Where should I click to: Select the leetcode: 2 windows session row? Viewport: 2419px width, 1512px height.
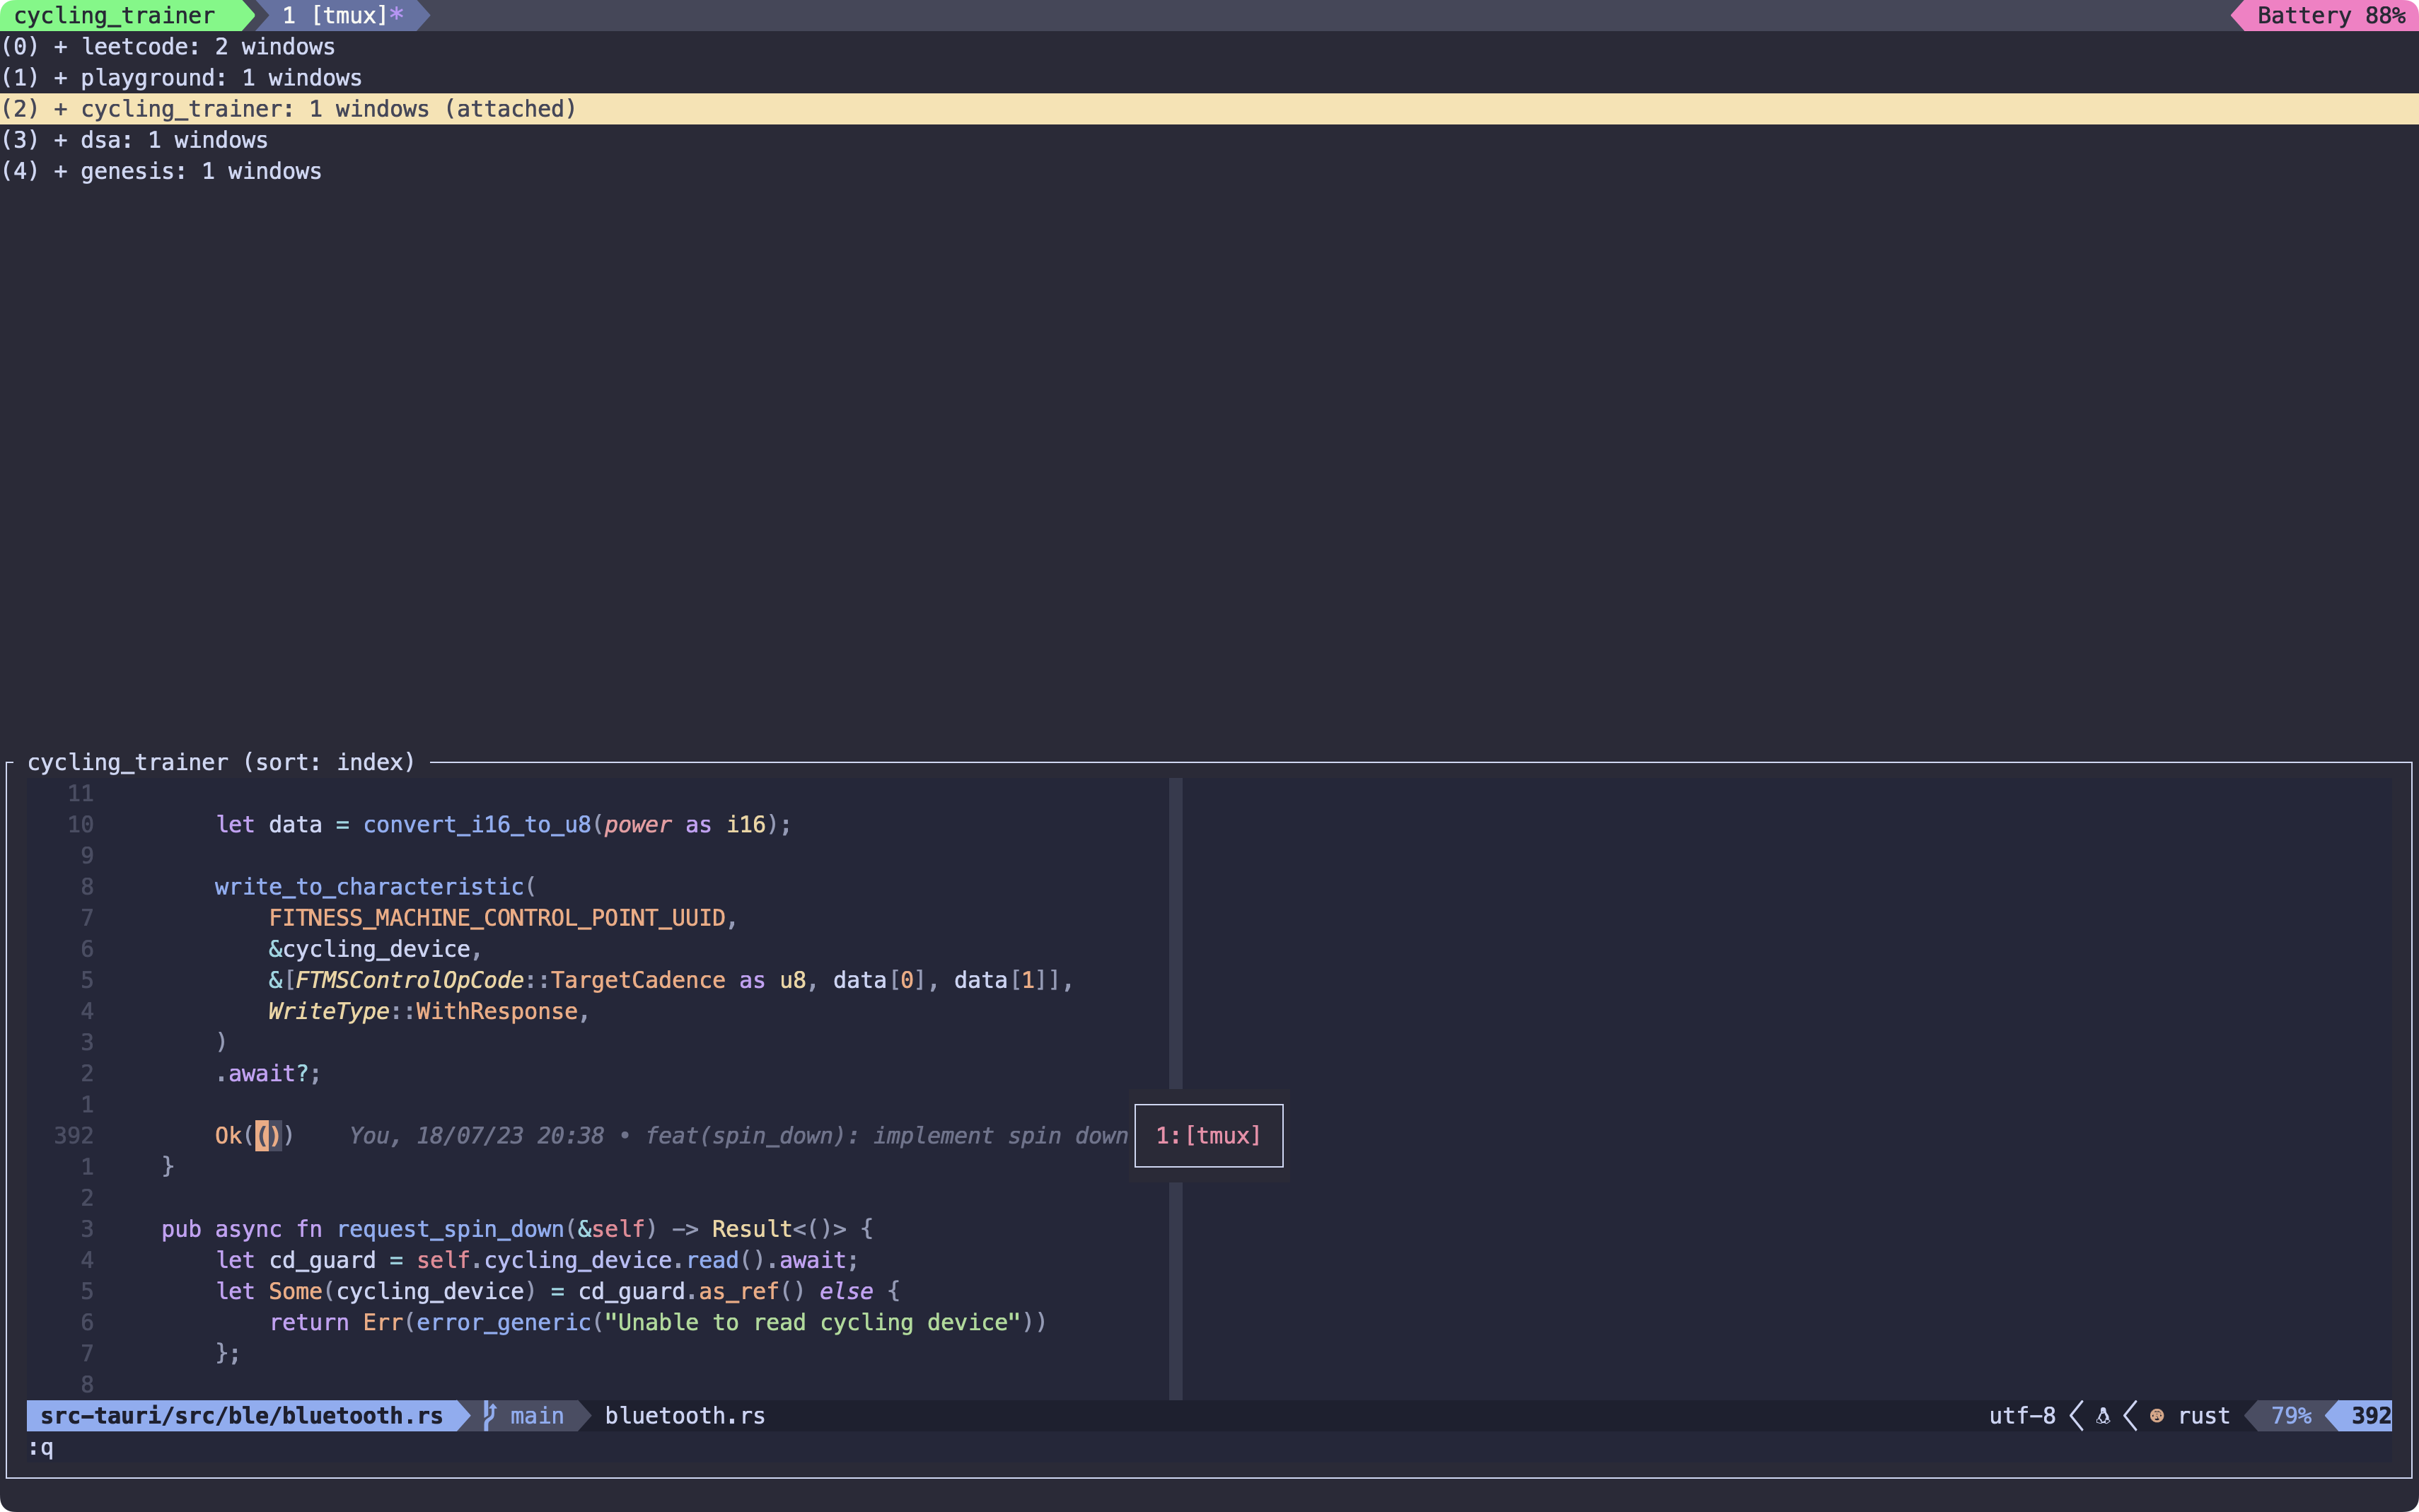pos(1209,47)
